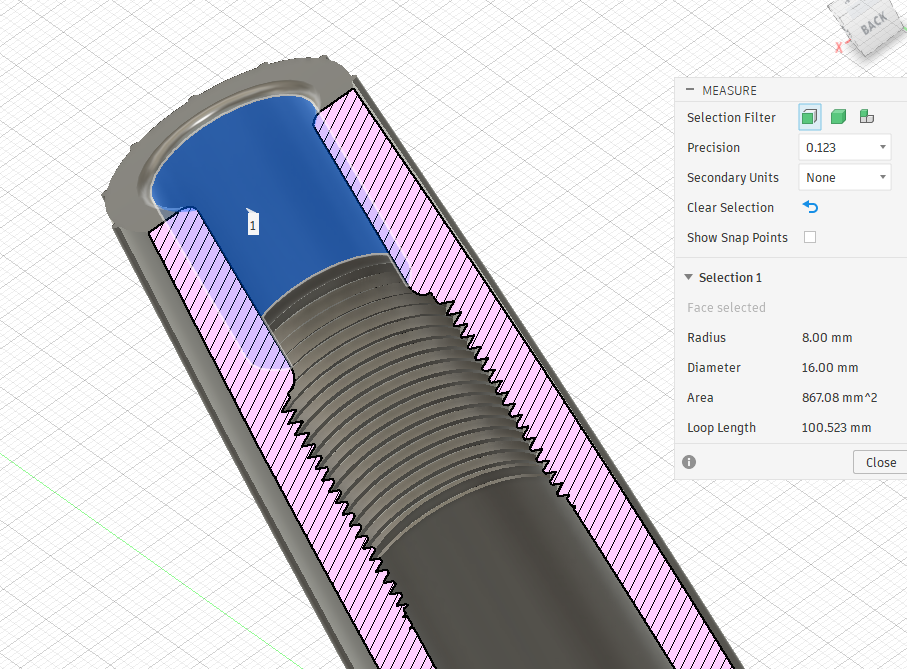The width and height of the screenshot is (907, 669).
Task: Click the selection marker labeled 1
Action: pyautogui.click(x=252, y=224)
